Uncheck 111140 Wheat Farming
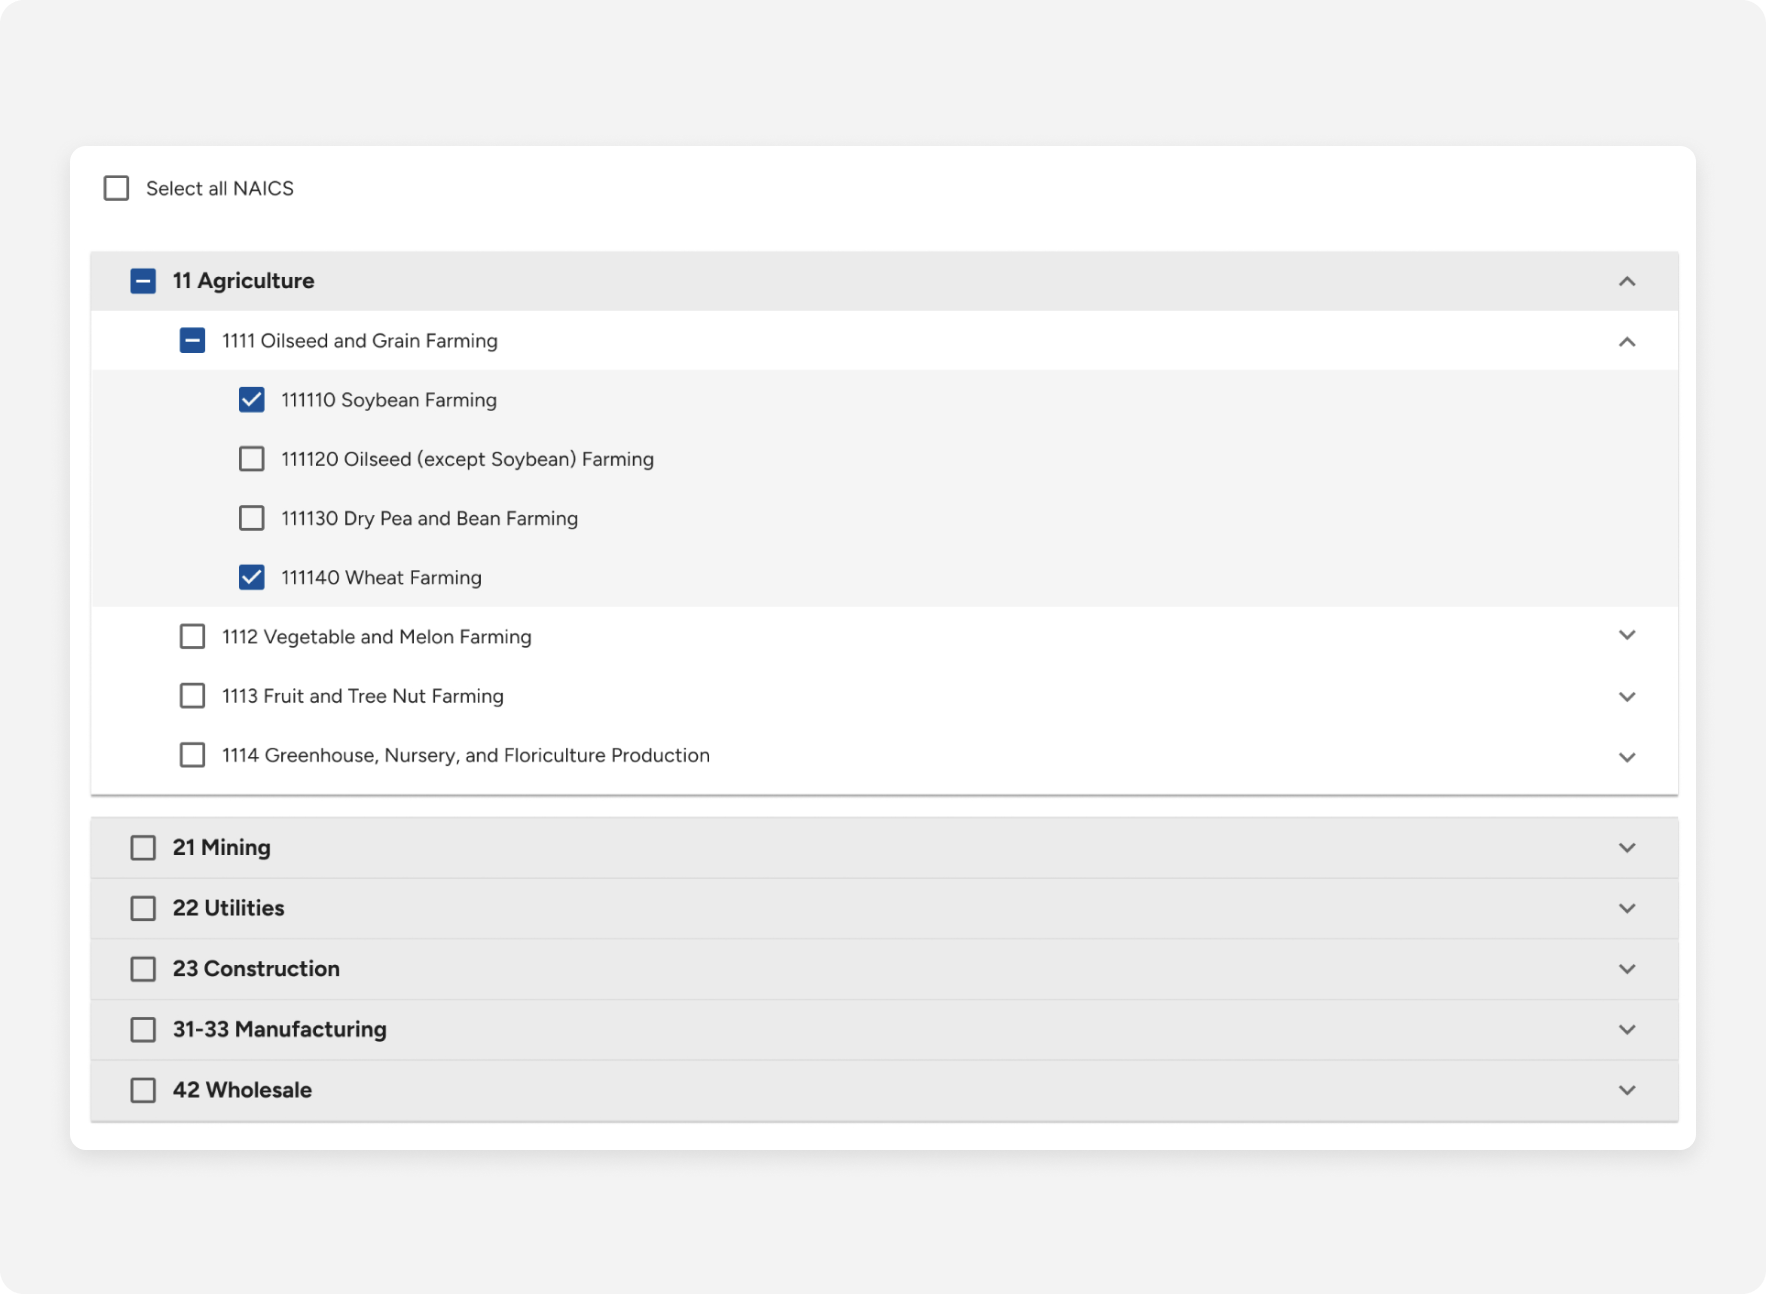Image resolution: width=1766 pixels, height=1294 pixels. [x=252, y=577]
